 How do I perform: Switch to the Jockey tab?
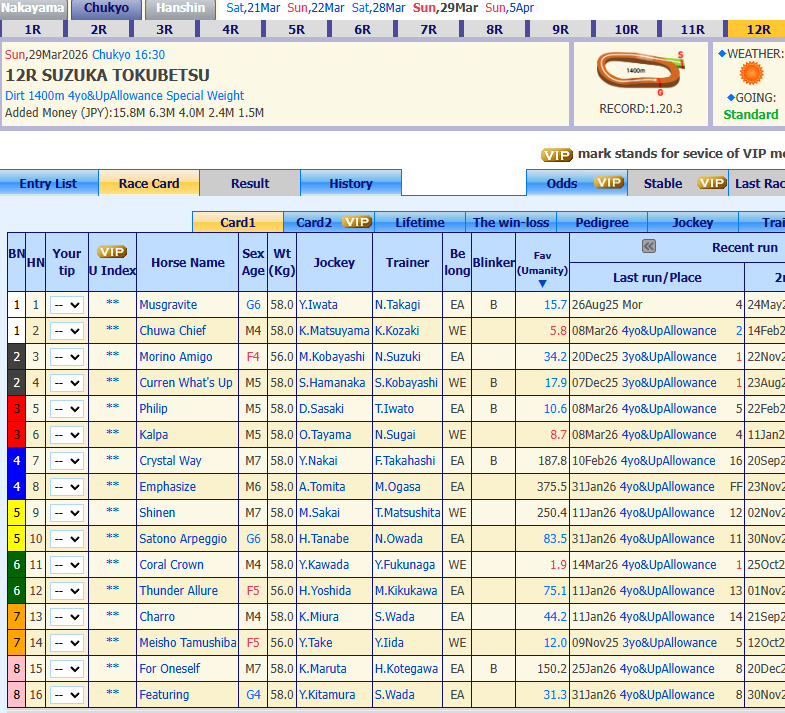click(692, 222)
